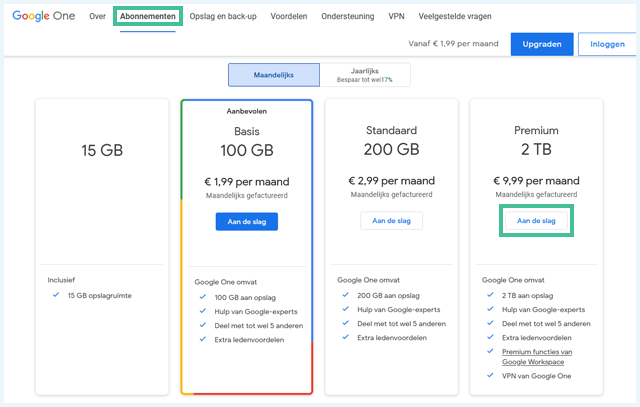Click the 'Vanaf € 1,99 per maand' text
The image size is (640, 407).
[x=453, y=44]
